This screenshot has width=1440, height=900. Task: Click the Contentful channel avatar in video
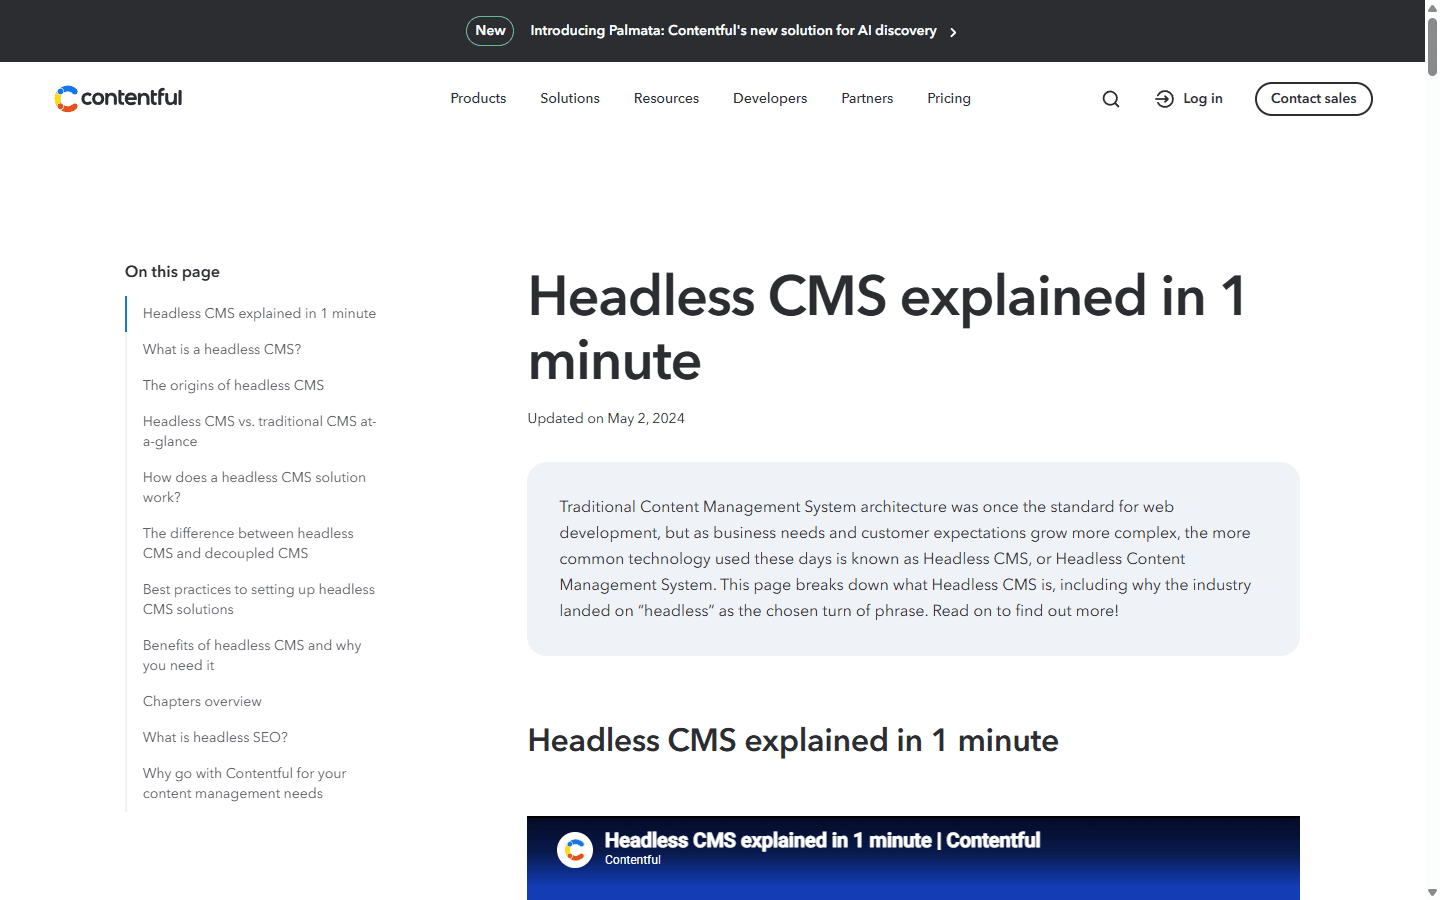coord(575,850)
